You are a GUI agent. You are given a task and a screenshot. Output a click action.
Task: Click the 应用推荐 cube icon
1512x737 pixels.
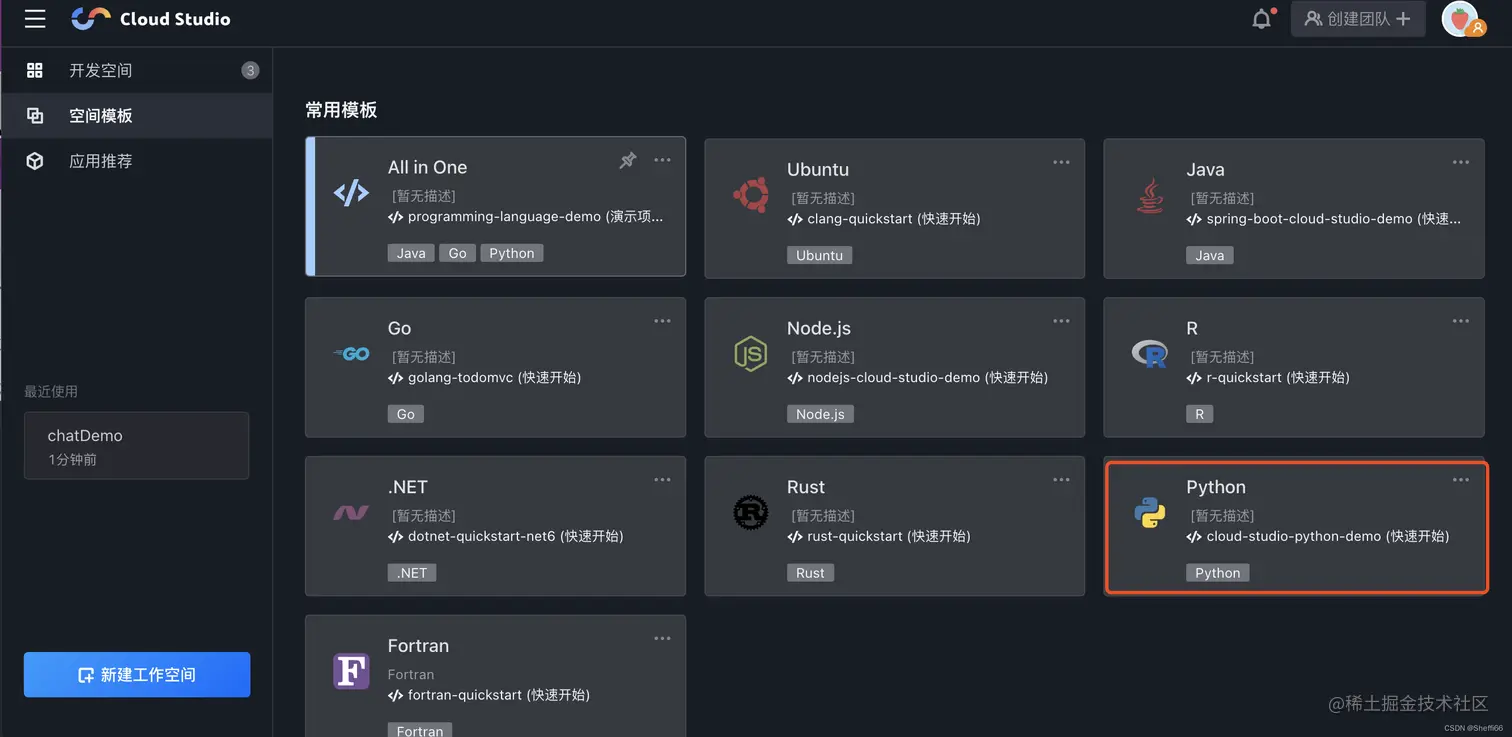[35, 161]
